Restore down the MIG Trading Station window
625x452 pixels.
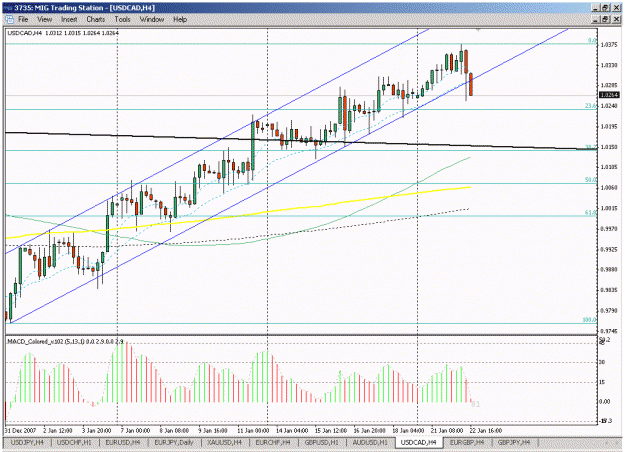[605, 8]
